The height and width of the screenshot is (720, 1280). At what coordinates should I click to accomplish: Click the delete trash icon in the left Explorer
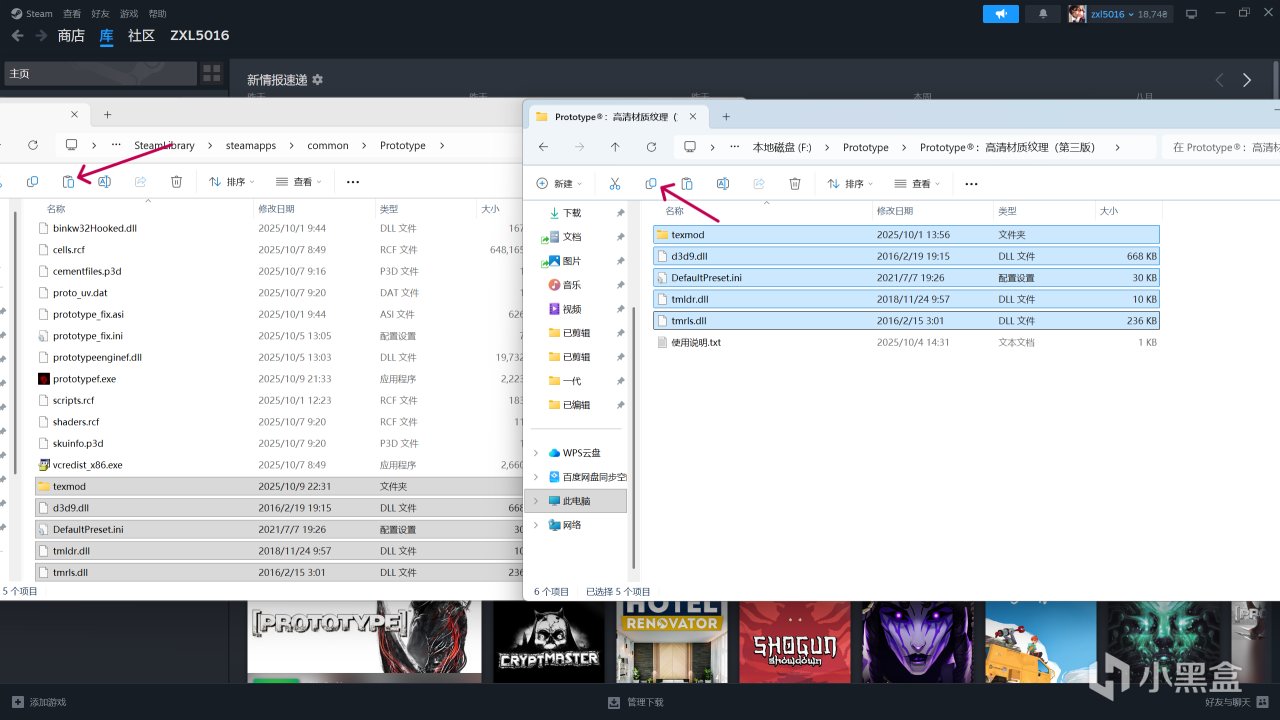pos(176,182)
